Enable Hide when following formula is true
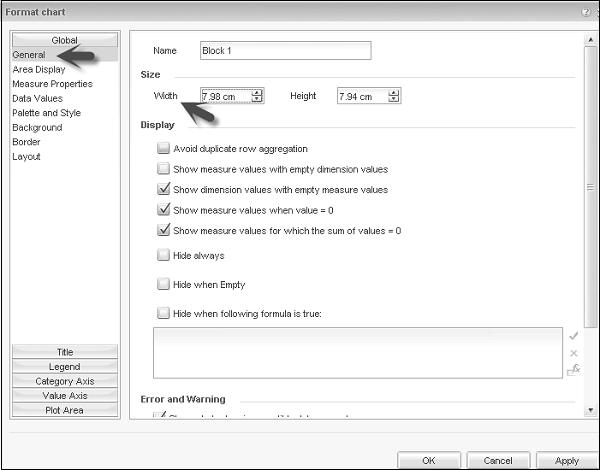Viewport: 600px width, 470px height. [x=163, y=313]
